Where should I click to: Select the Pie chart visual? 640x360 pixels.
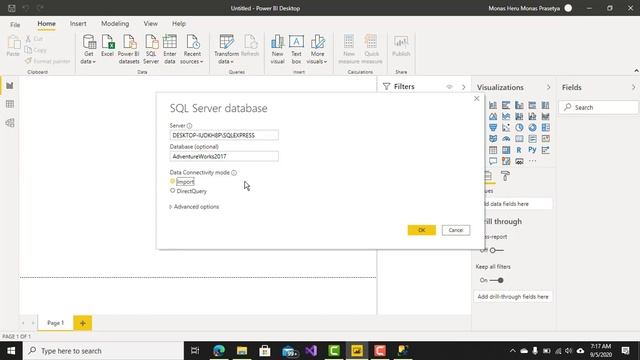(519, 127)
